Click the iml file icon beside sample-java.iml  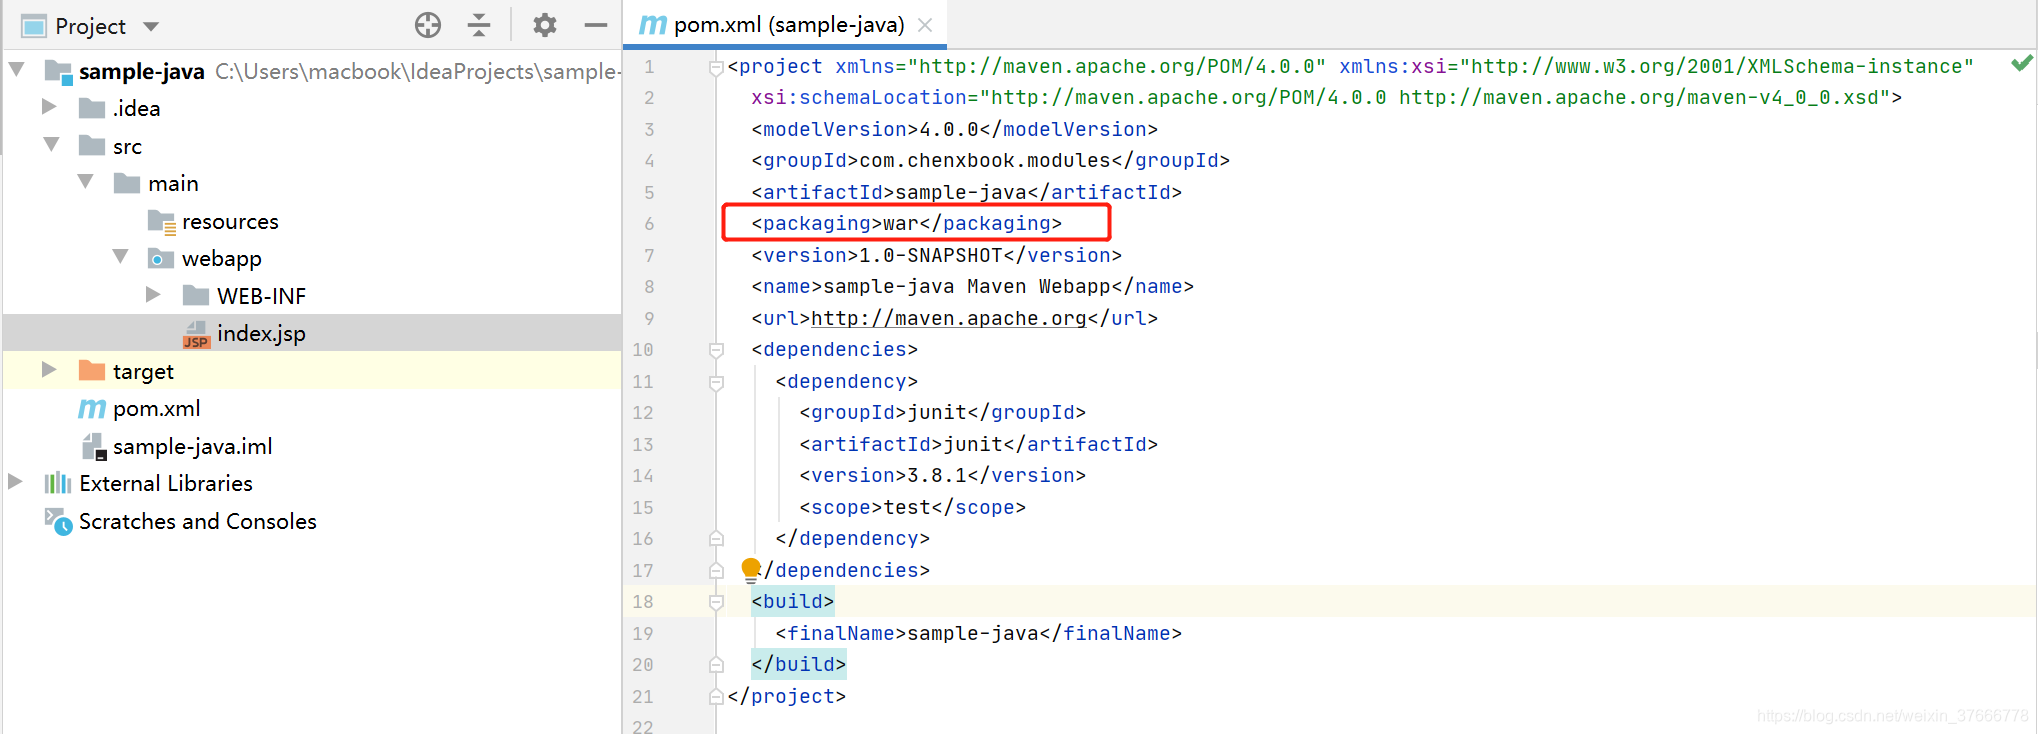pyautogui.click(x=94, y=446)
